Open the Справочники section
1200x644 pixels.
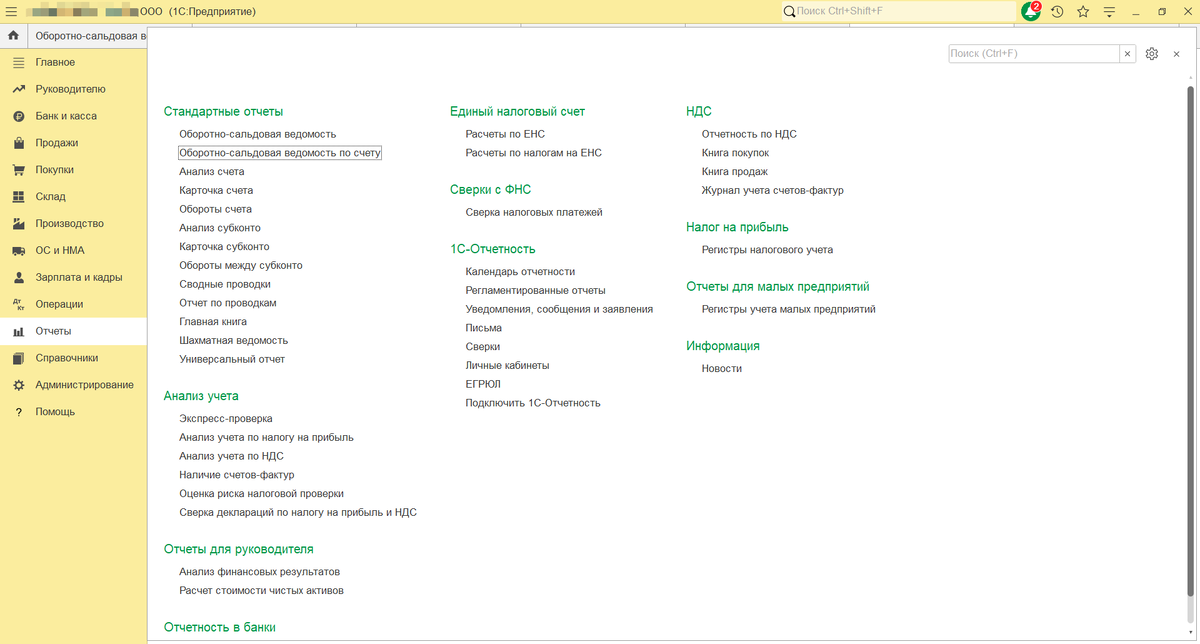(x=73, y=358)
